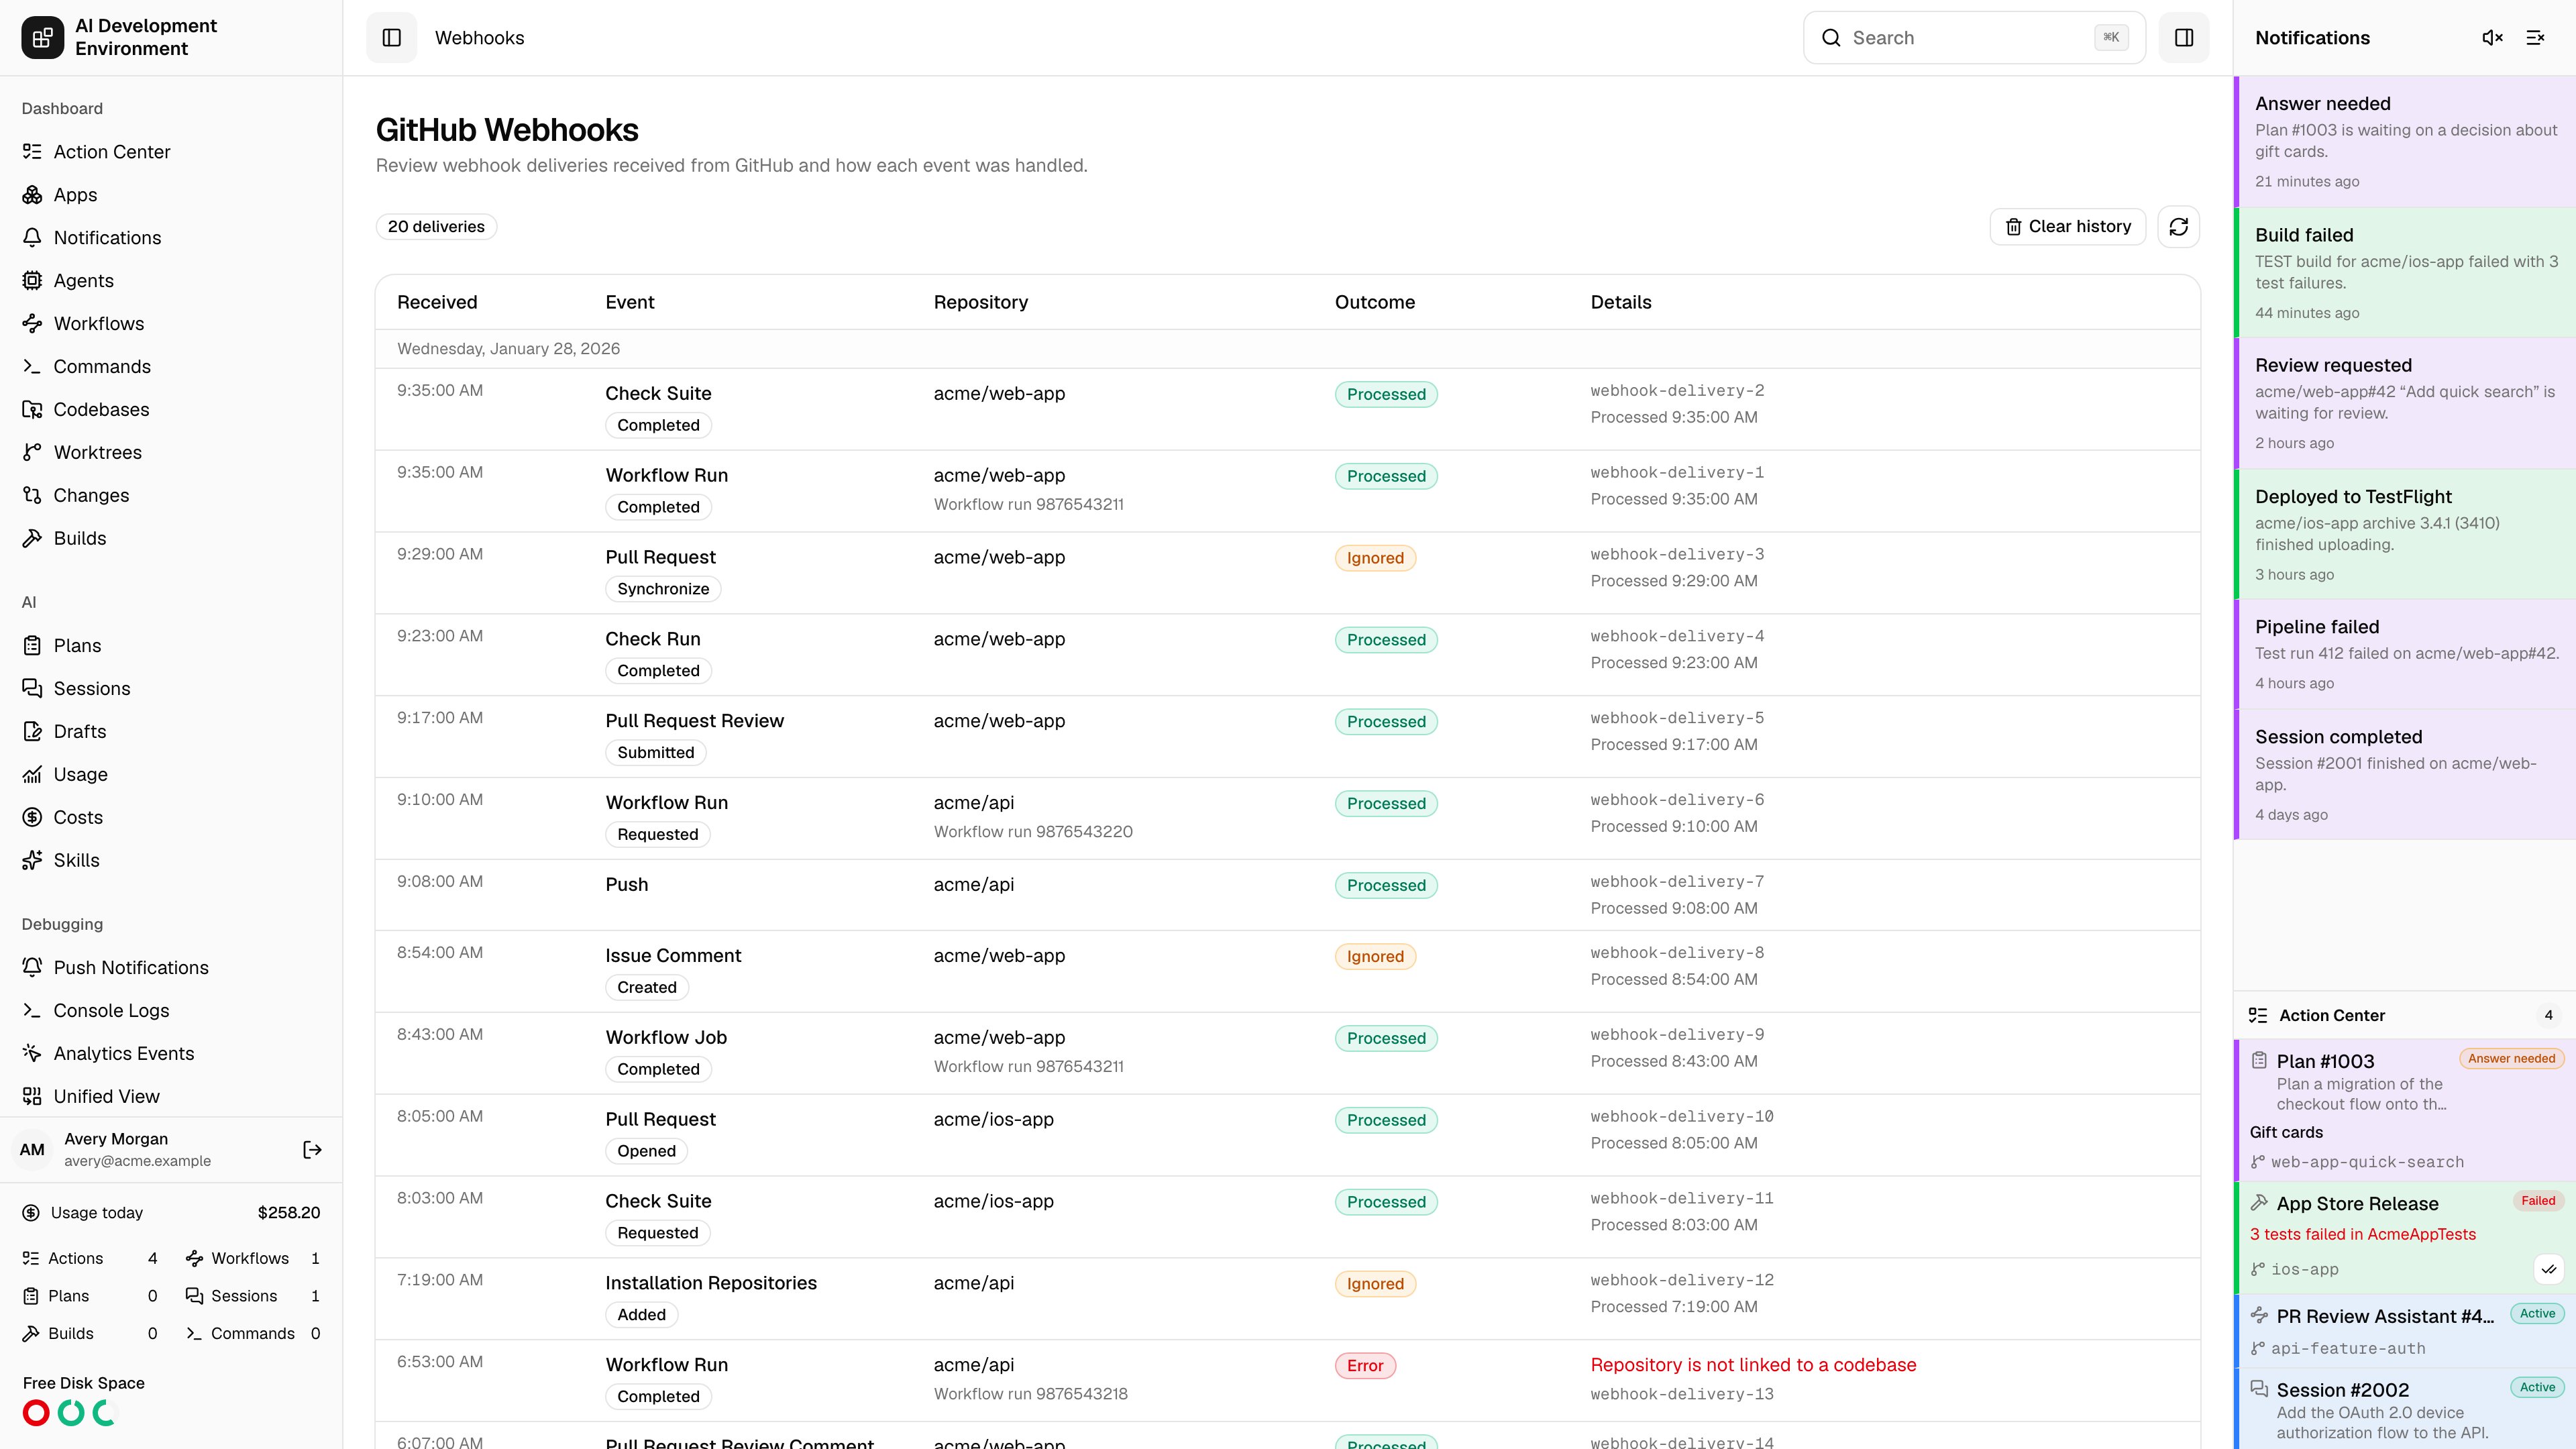
Task: Click the Drafts edit icon
Action: (32, 732)
